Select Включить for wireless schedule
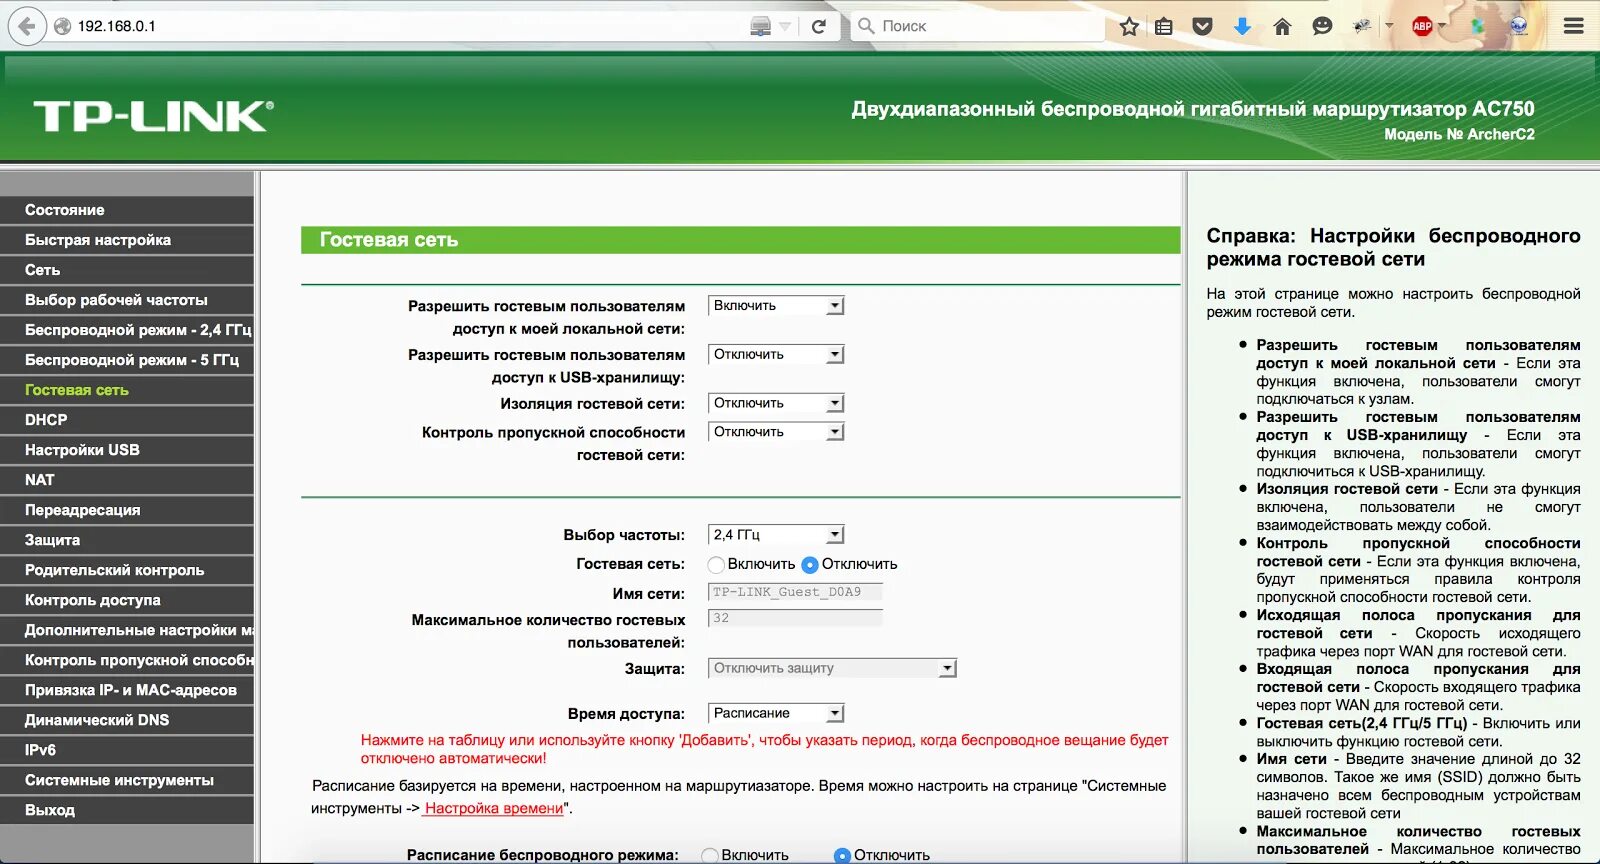Screen dimensions: 1600x864 (x=710, y=856)
